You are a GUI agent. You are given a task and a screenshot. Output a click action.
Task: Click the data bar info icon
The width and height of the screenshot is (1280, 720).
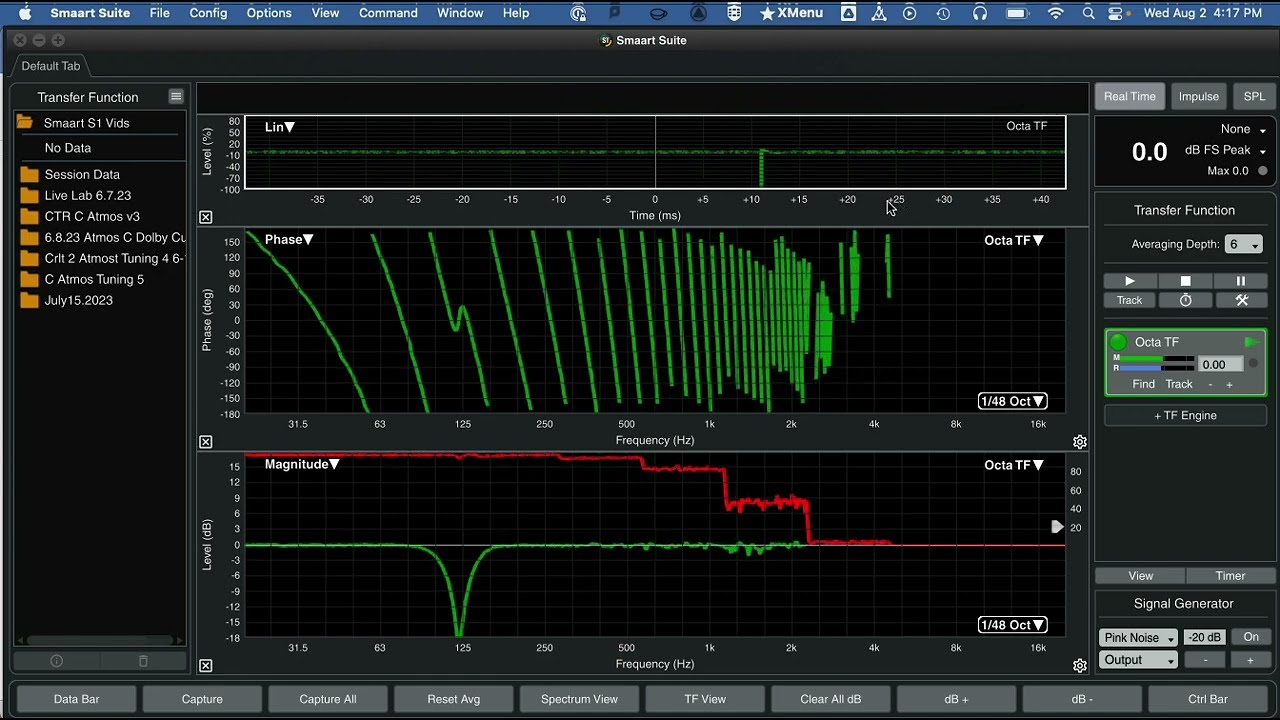[x=57, y=661]
